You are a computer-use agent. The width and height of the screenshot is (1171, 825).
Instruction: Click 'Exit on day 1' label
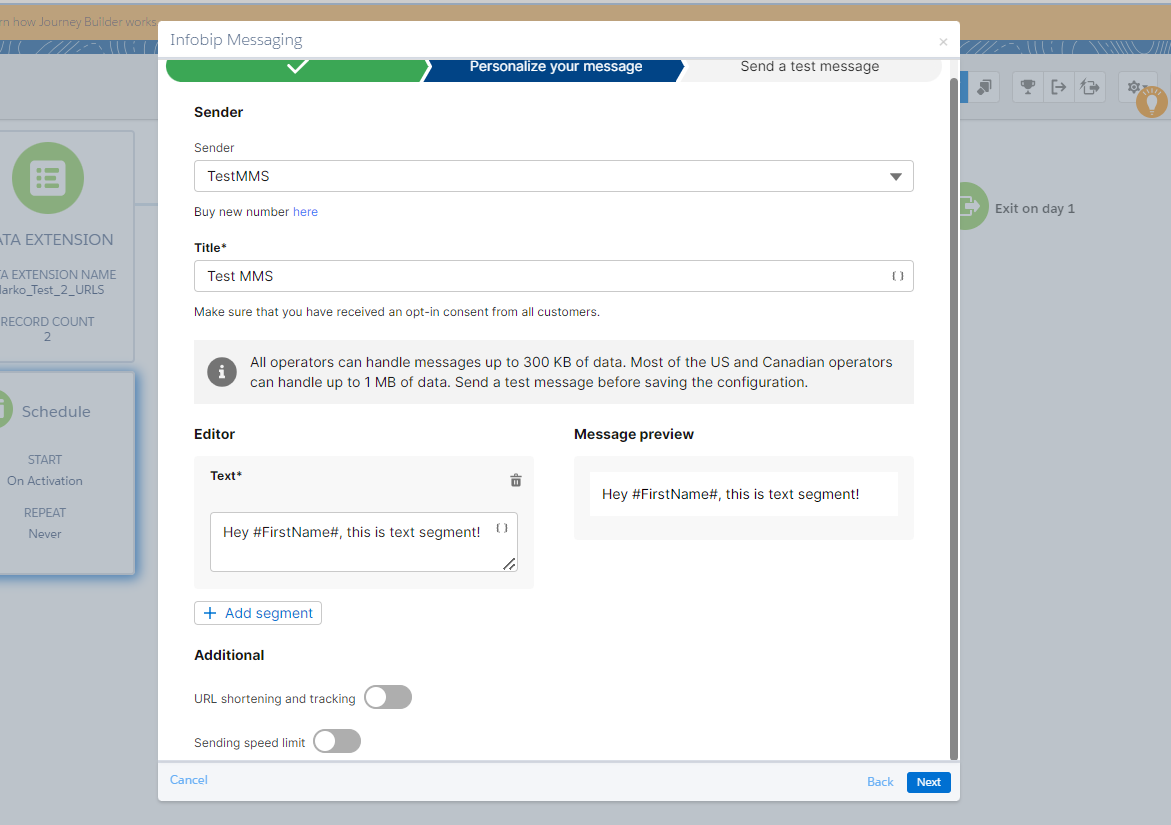tap(1034, 208)
